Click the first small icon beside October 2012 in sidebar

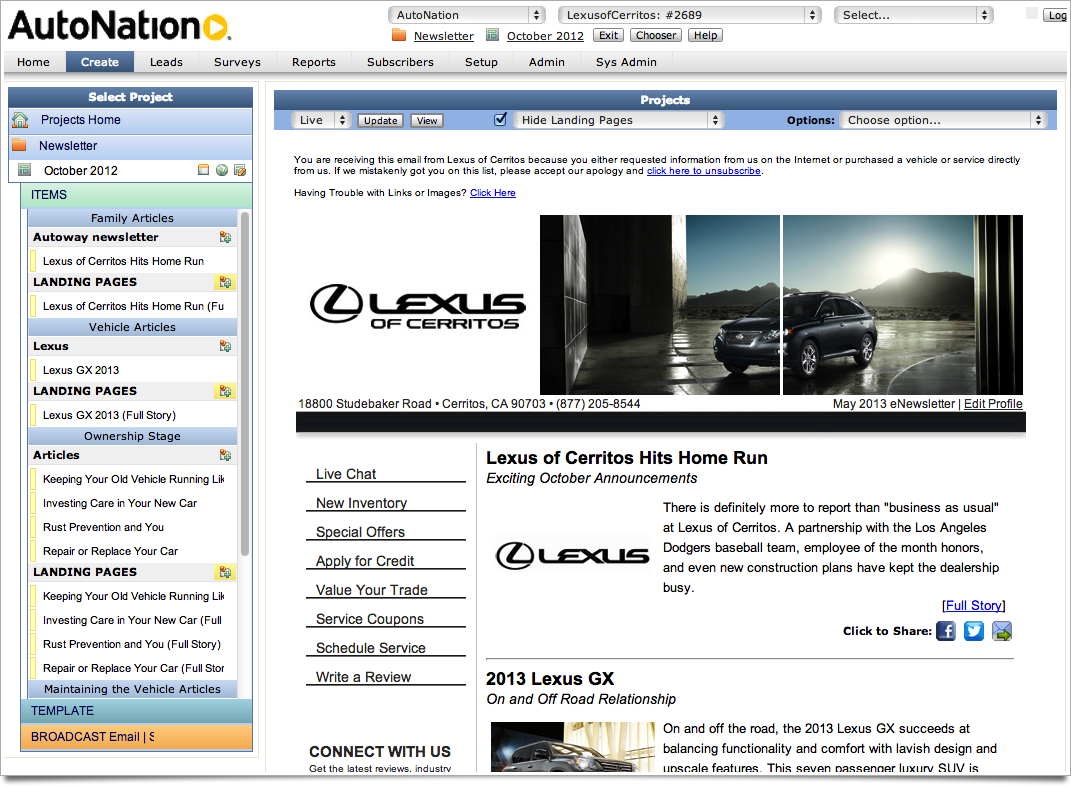pos(204,170)
